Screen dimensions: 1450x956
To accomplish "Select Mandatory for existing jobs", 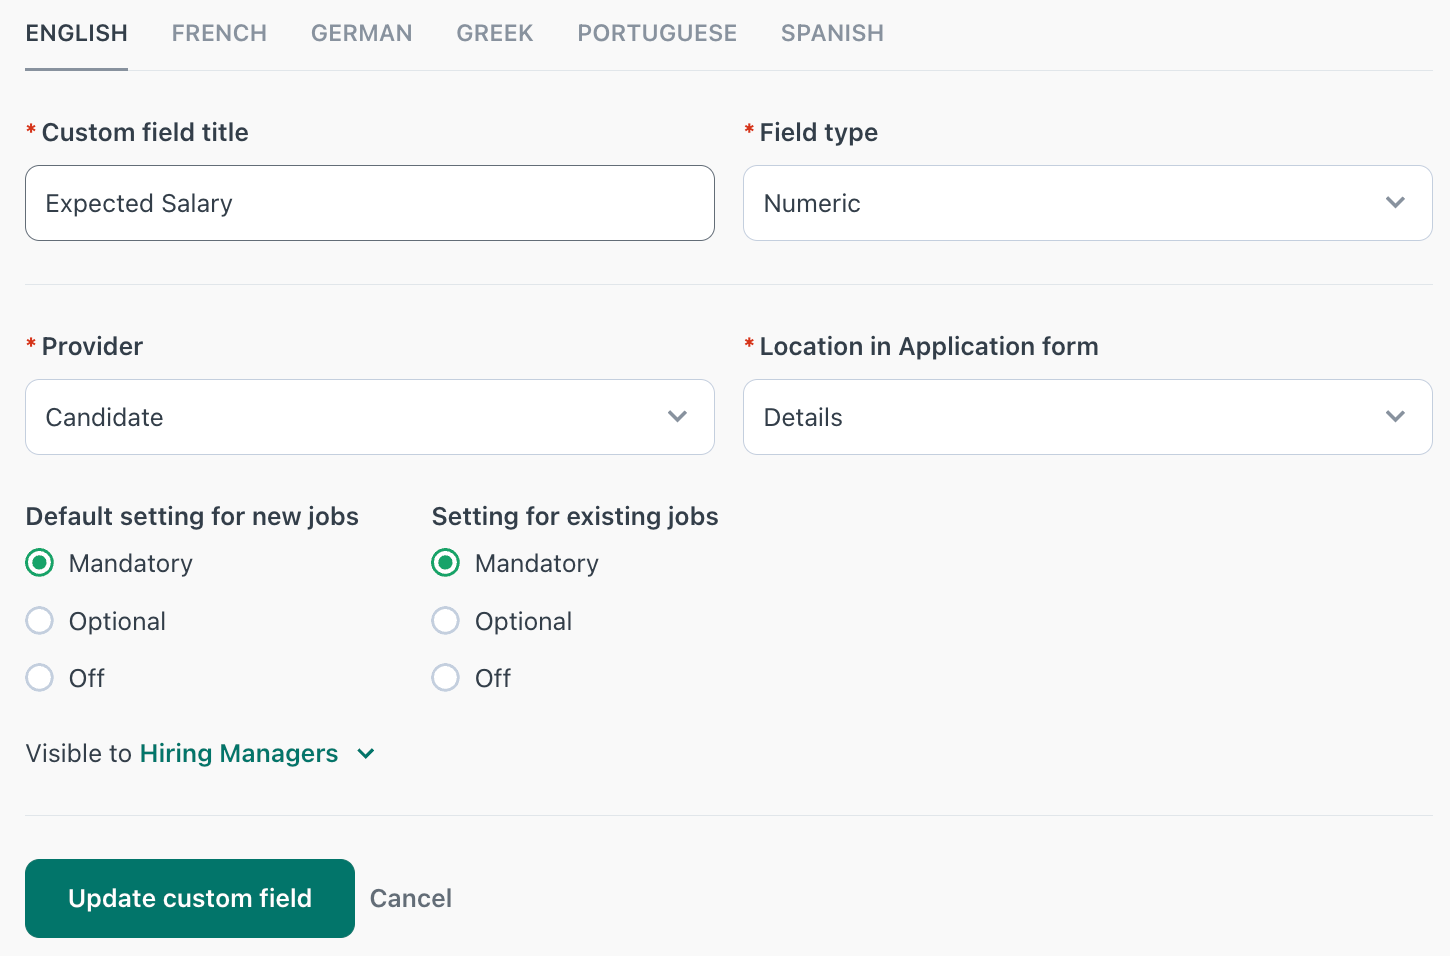I will [x=446, y=563].
